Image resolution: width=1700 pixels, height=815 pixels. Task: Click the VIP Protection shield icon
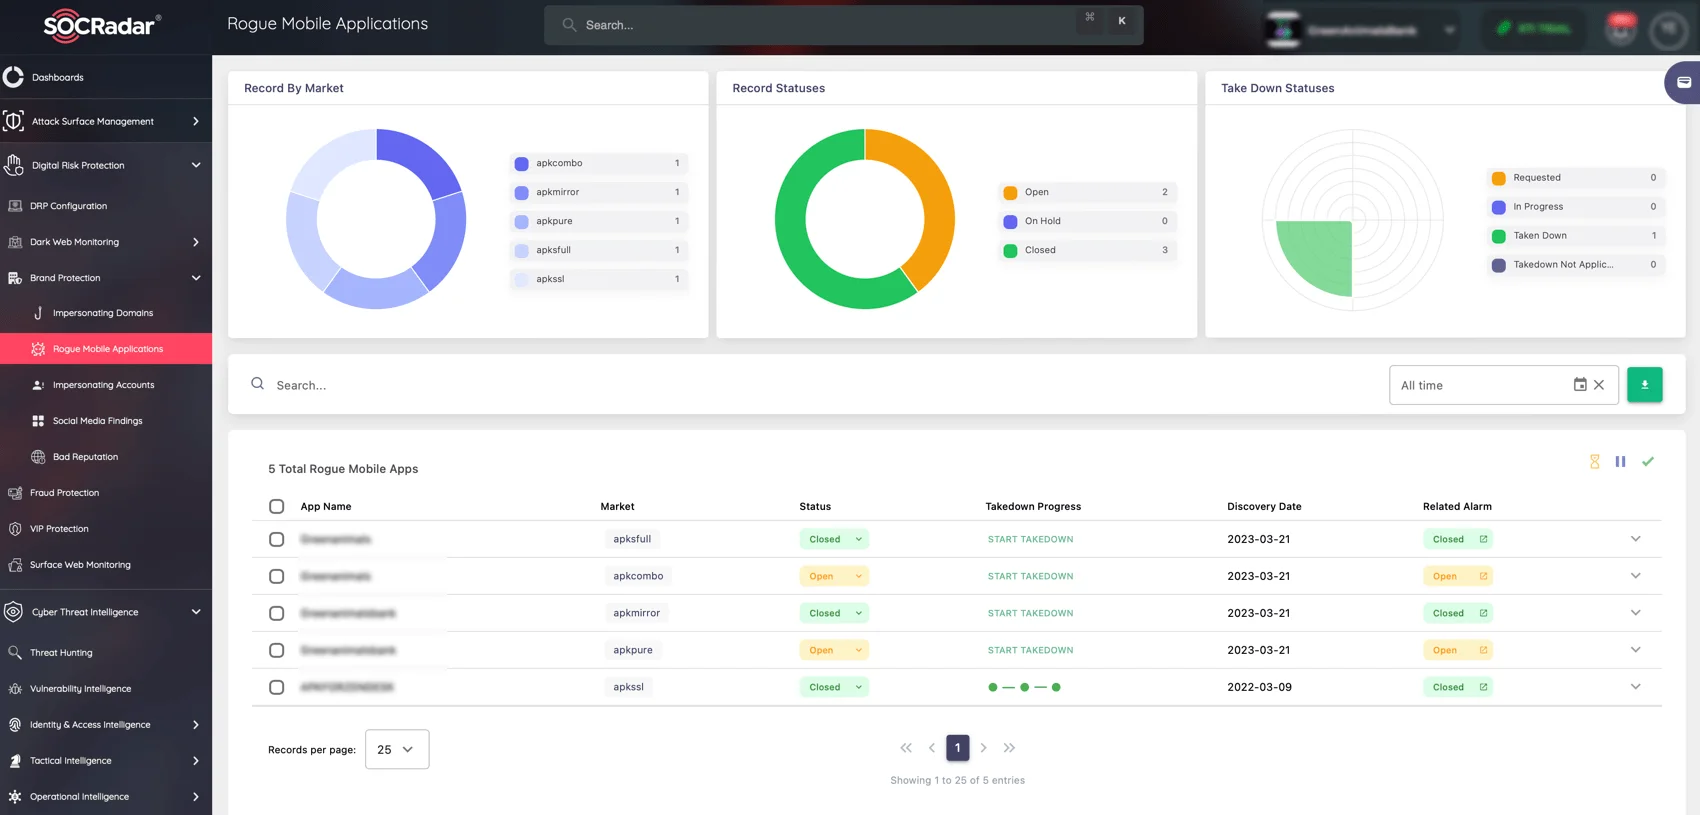coord(15,529)
